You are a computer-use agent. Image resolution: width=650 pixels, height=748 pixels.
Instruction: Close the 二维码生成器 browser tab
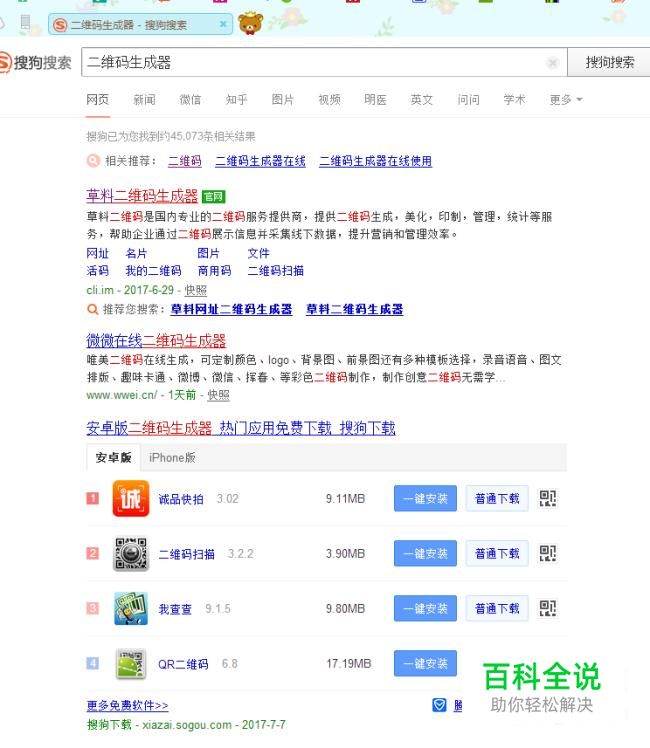223,24
